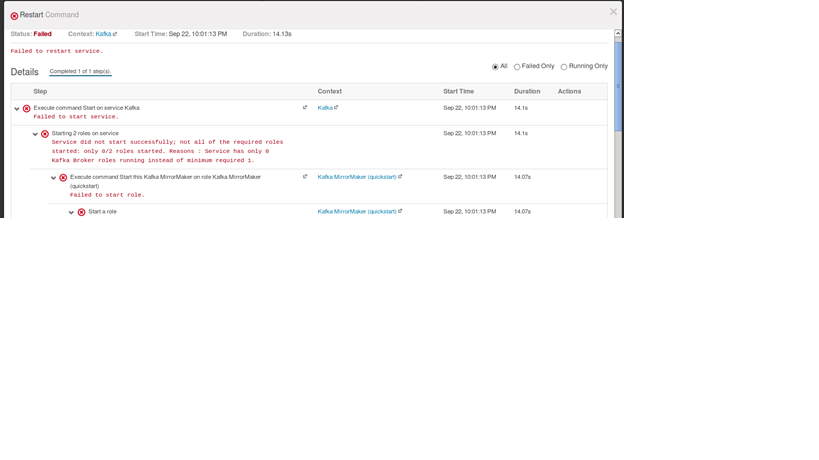Collapse Execute command Start on service Kafka step
The image size is (819, 460).
pyautogui.click(x=17, y=109)
